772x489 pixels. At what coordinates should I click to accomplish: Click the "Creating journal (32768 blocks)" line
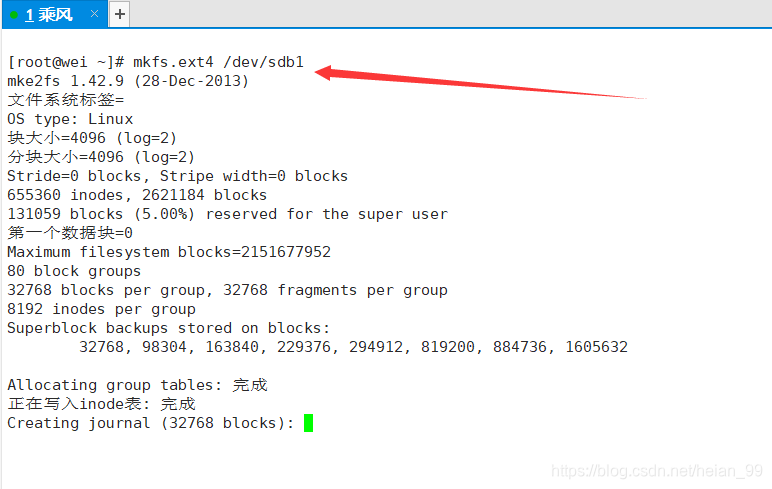tap(151, 423)
